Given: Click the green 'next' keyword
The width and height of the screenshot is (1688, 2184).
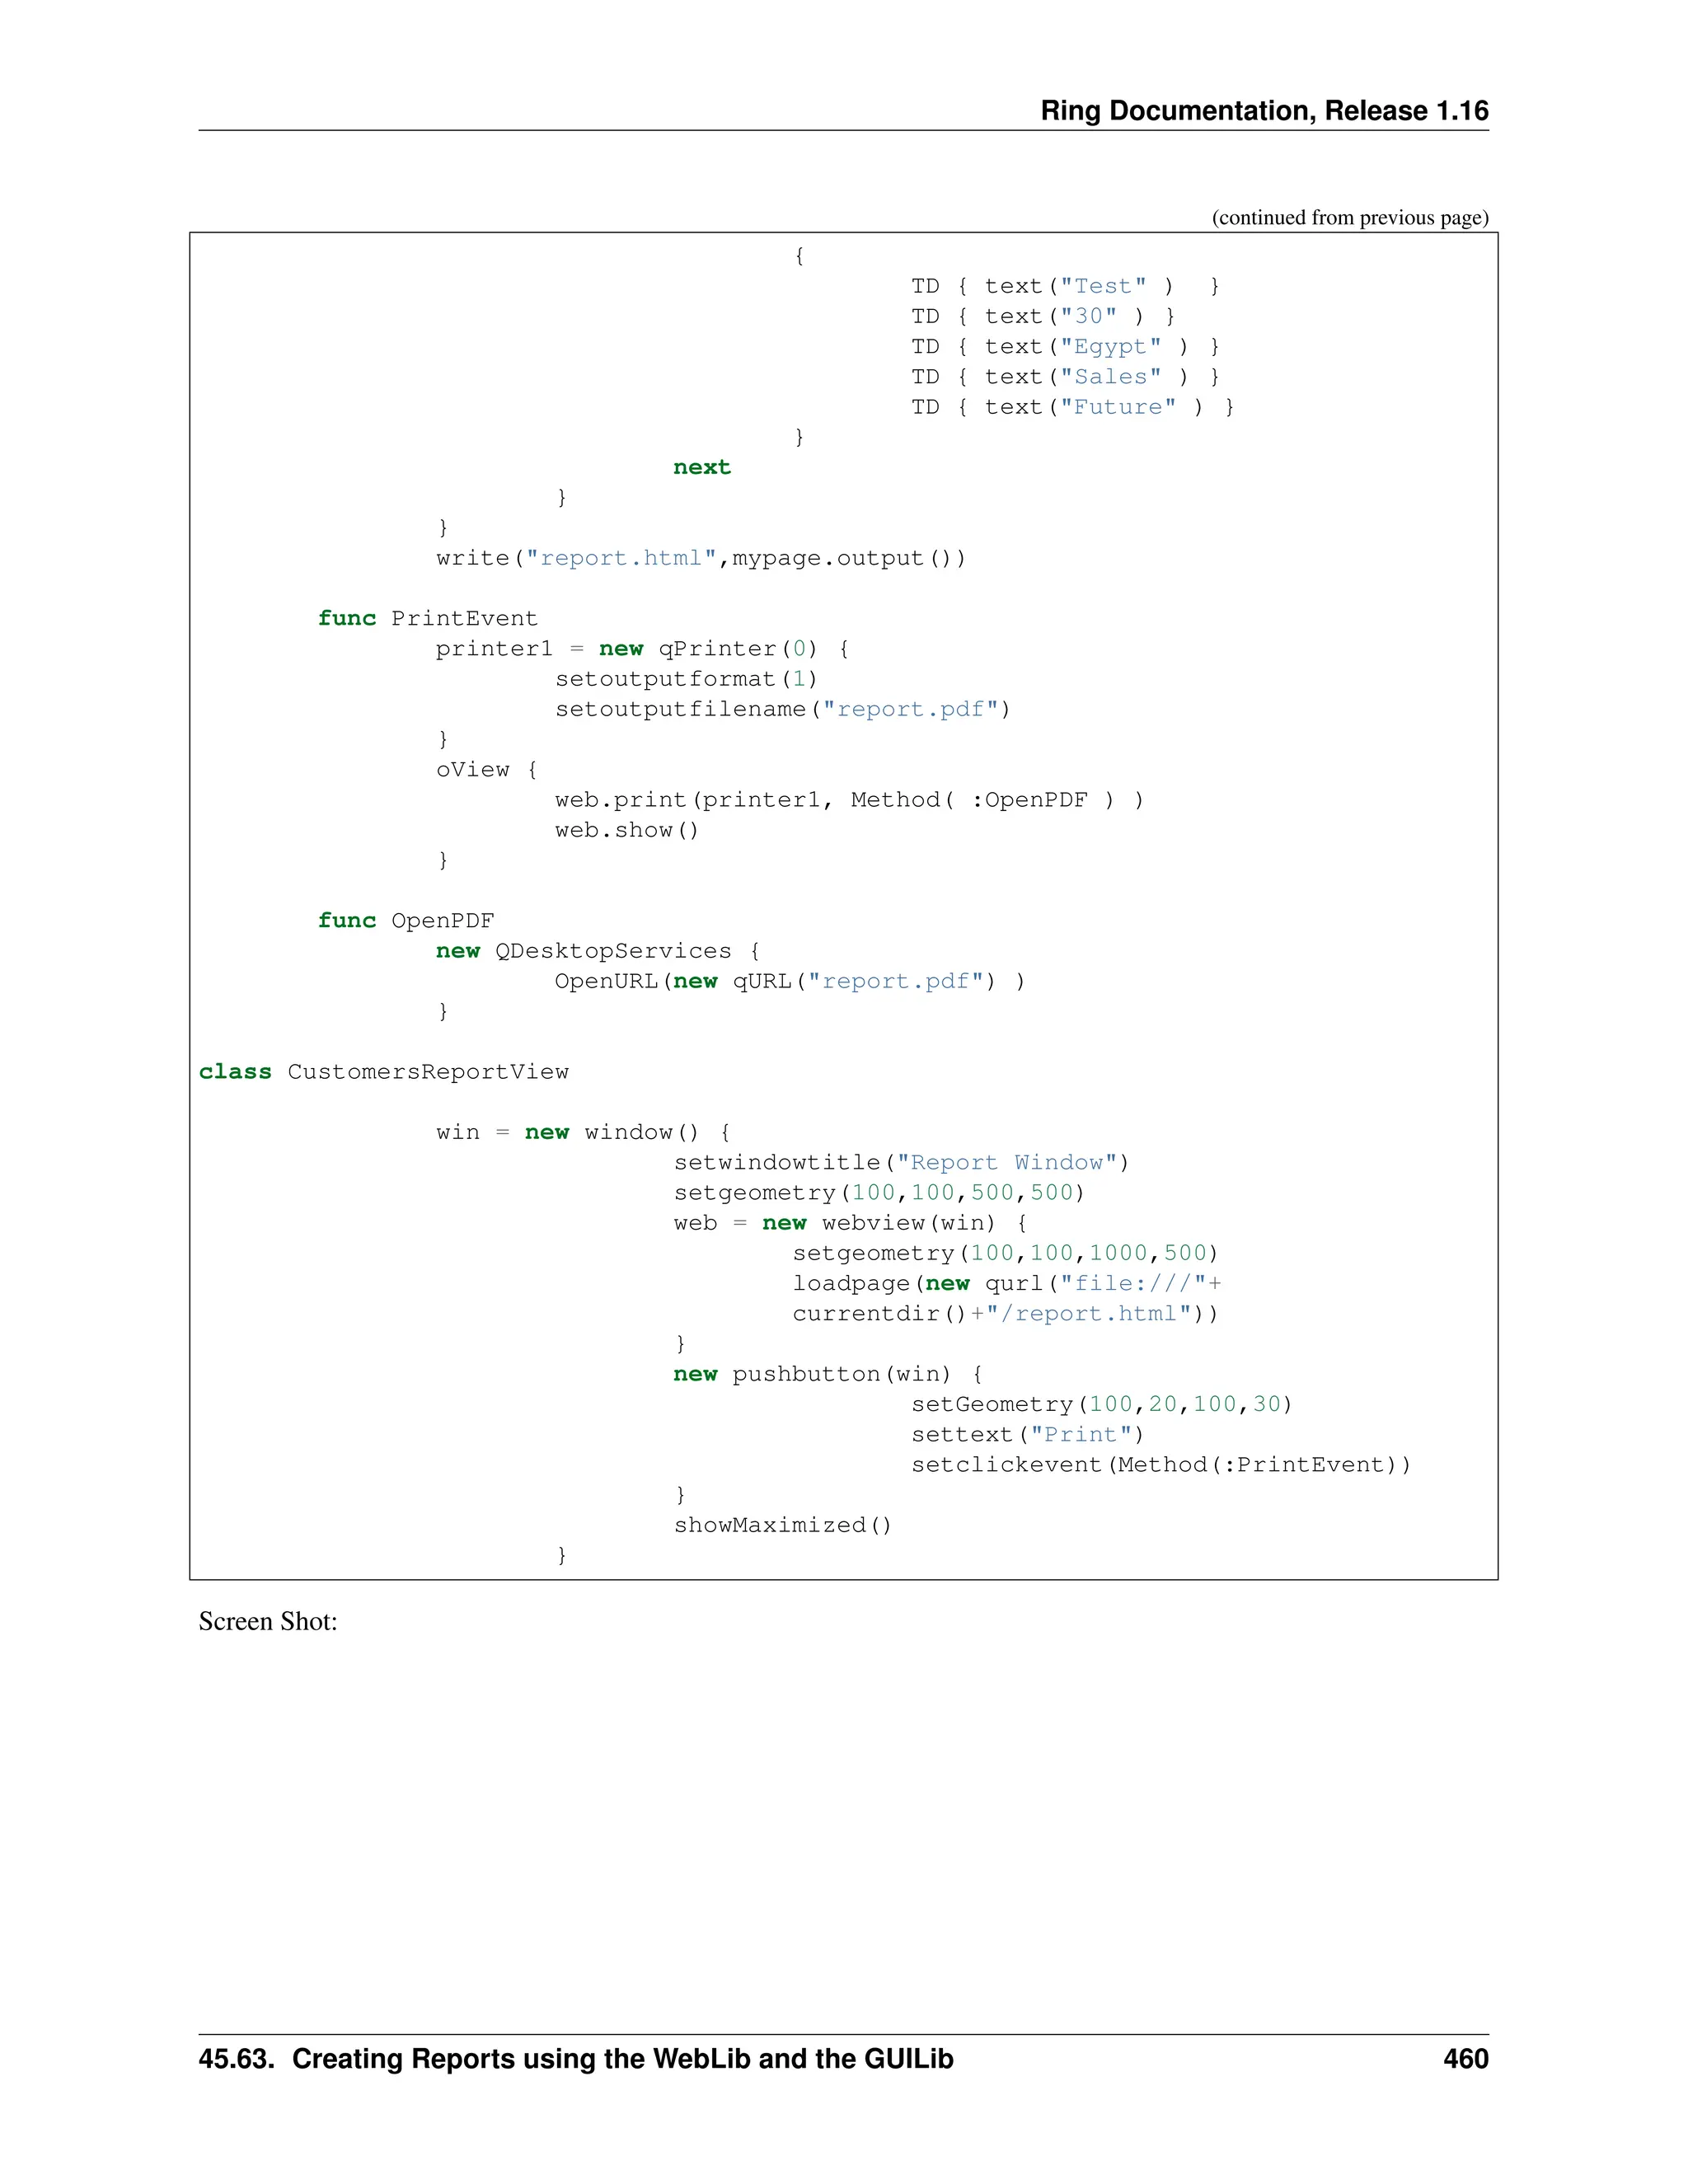Looking at the screenshot, I should (701, 467).
